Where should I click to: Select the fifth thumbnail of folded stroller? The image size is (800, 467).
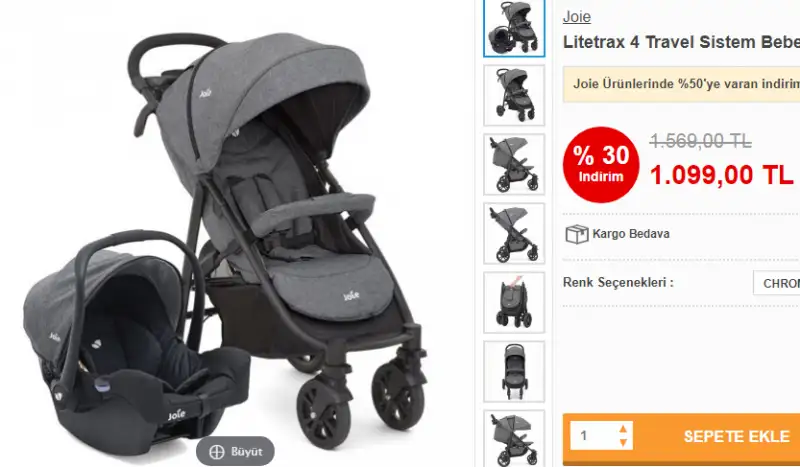coord(514,302)
